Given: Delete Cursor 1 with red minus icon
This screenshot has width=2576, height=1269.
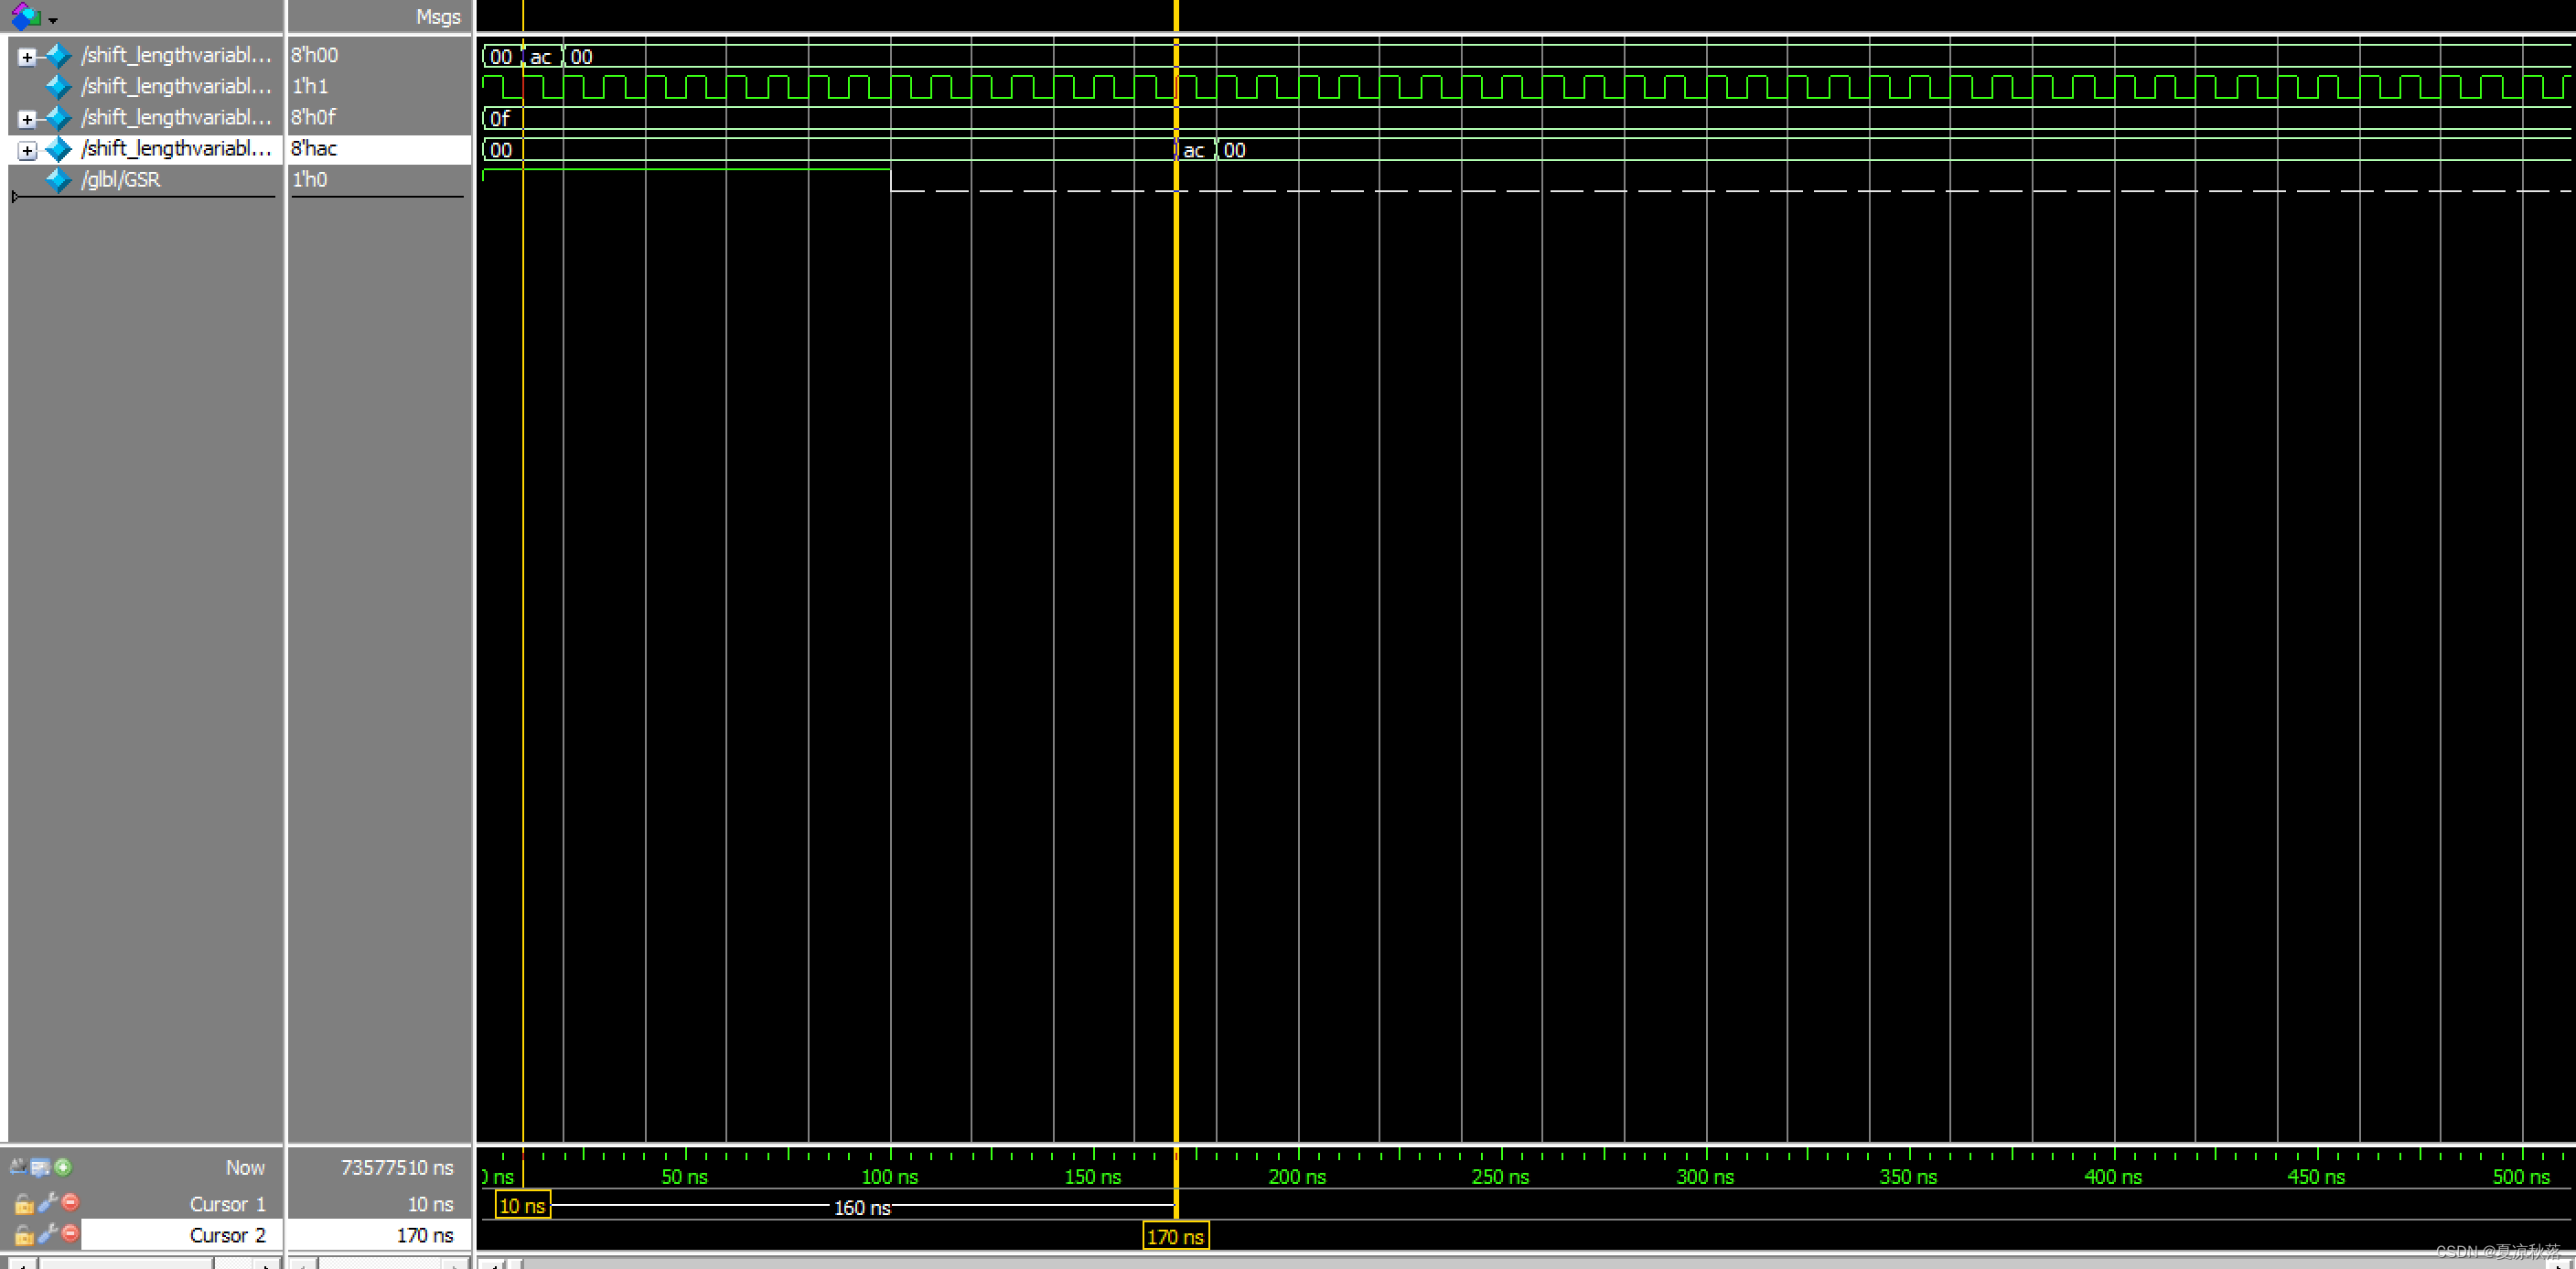Looking at the screenshot, I should point(70,1202).
